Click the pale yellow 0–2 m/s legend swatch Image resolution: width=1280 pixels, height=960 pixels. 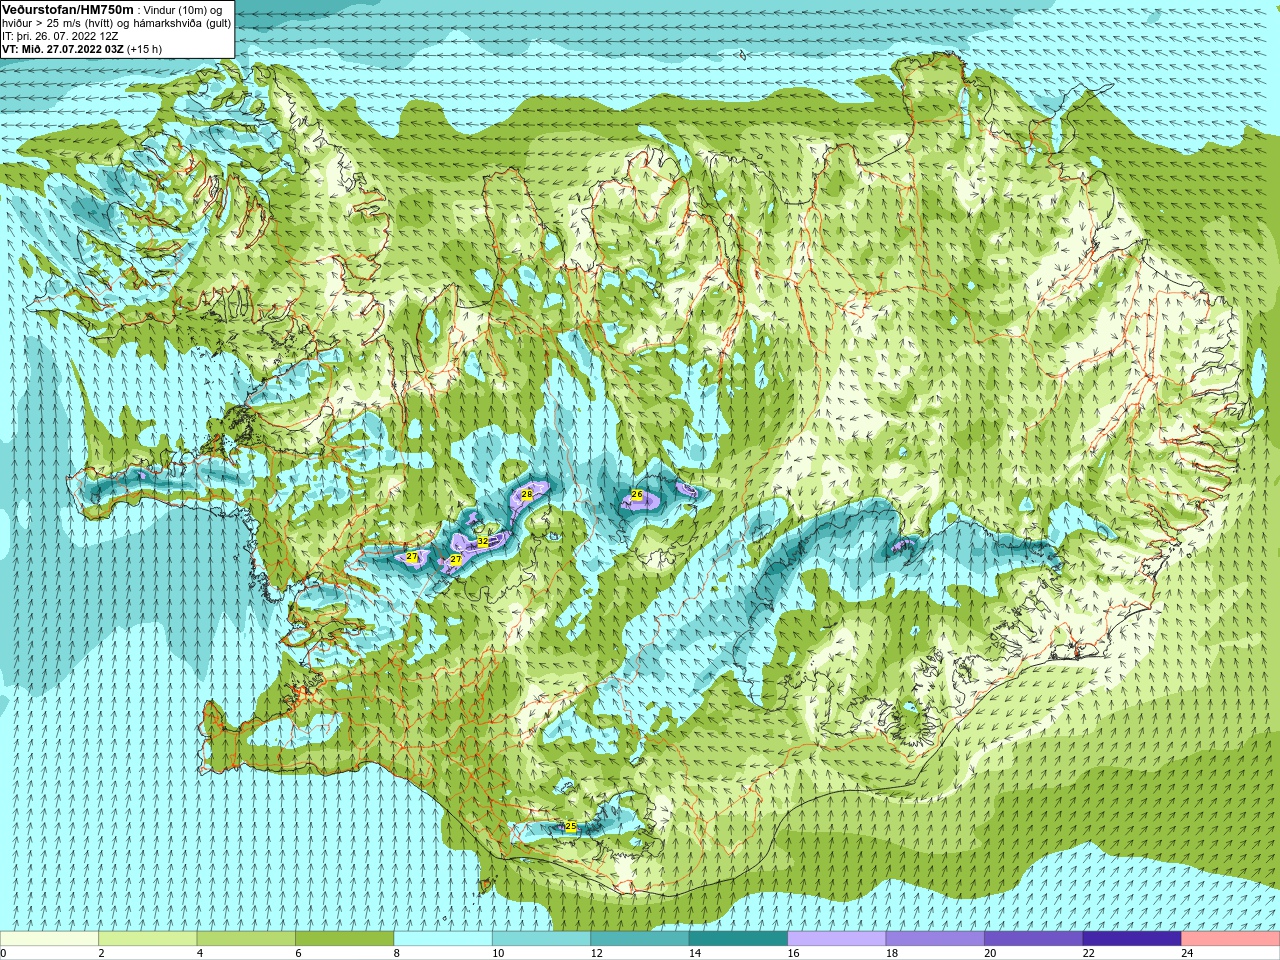tap(49, 939)
